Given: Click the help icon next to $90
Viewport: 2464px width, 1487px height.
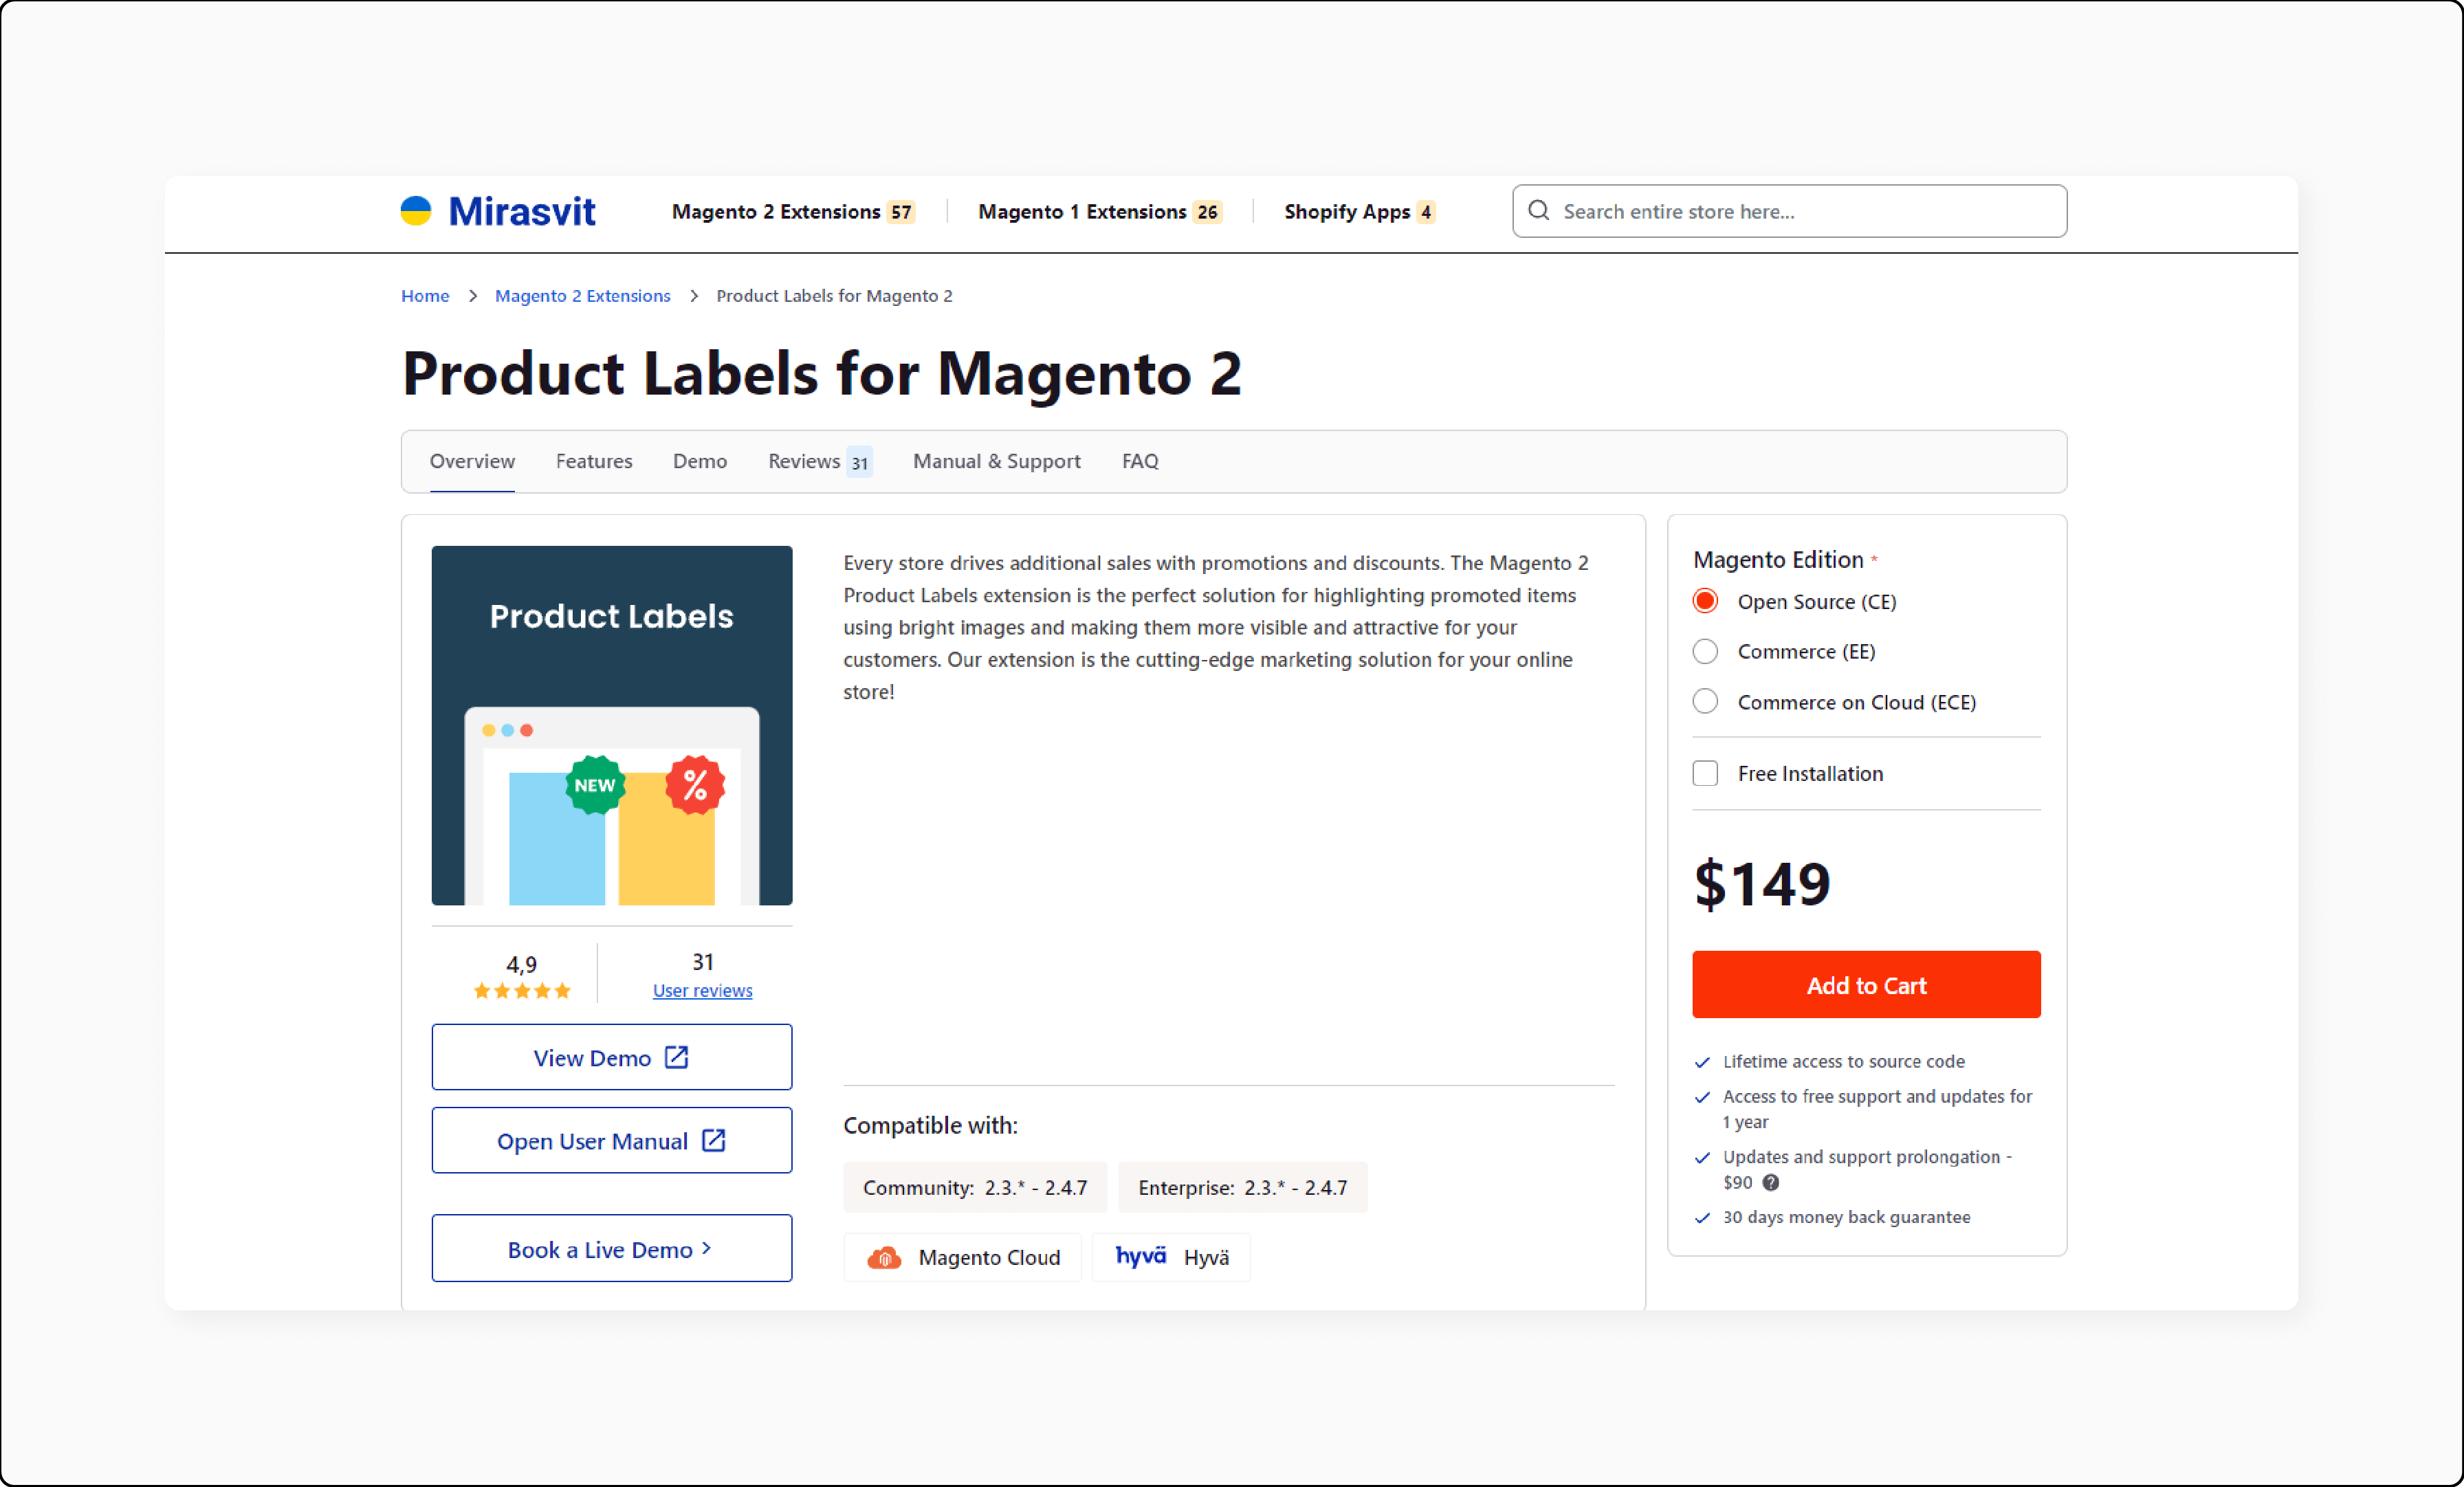Looking at the screenshot, I should (1770, 1182).
